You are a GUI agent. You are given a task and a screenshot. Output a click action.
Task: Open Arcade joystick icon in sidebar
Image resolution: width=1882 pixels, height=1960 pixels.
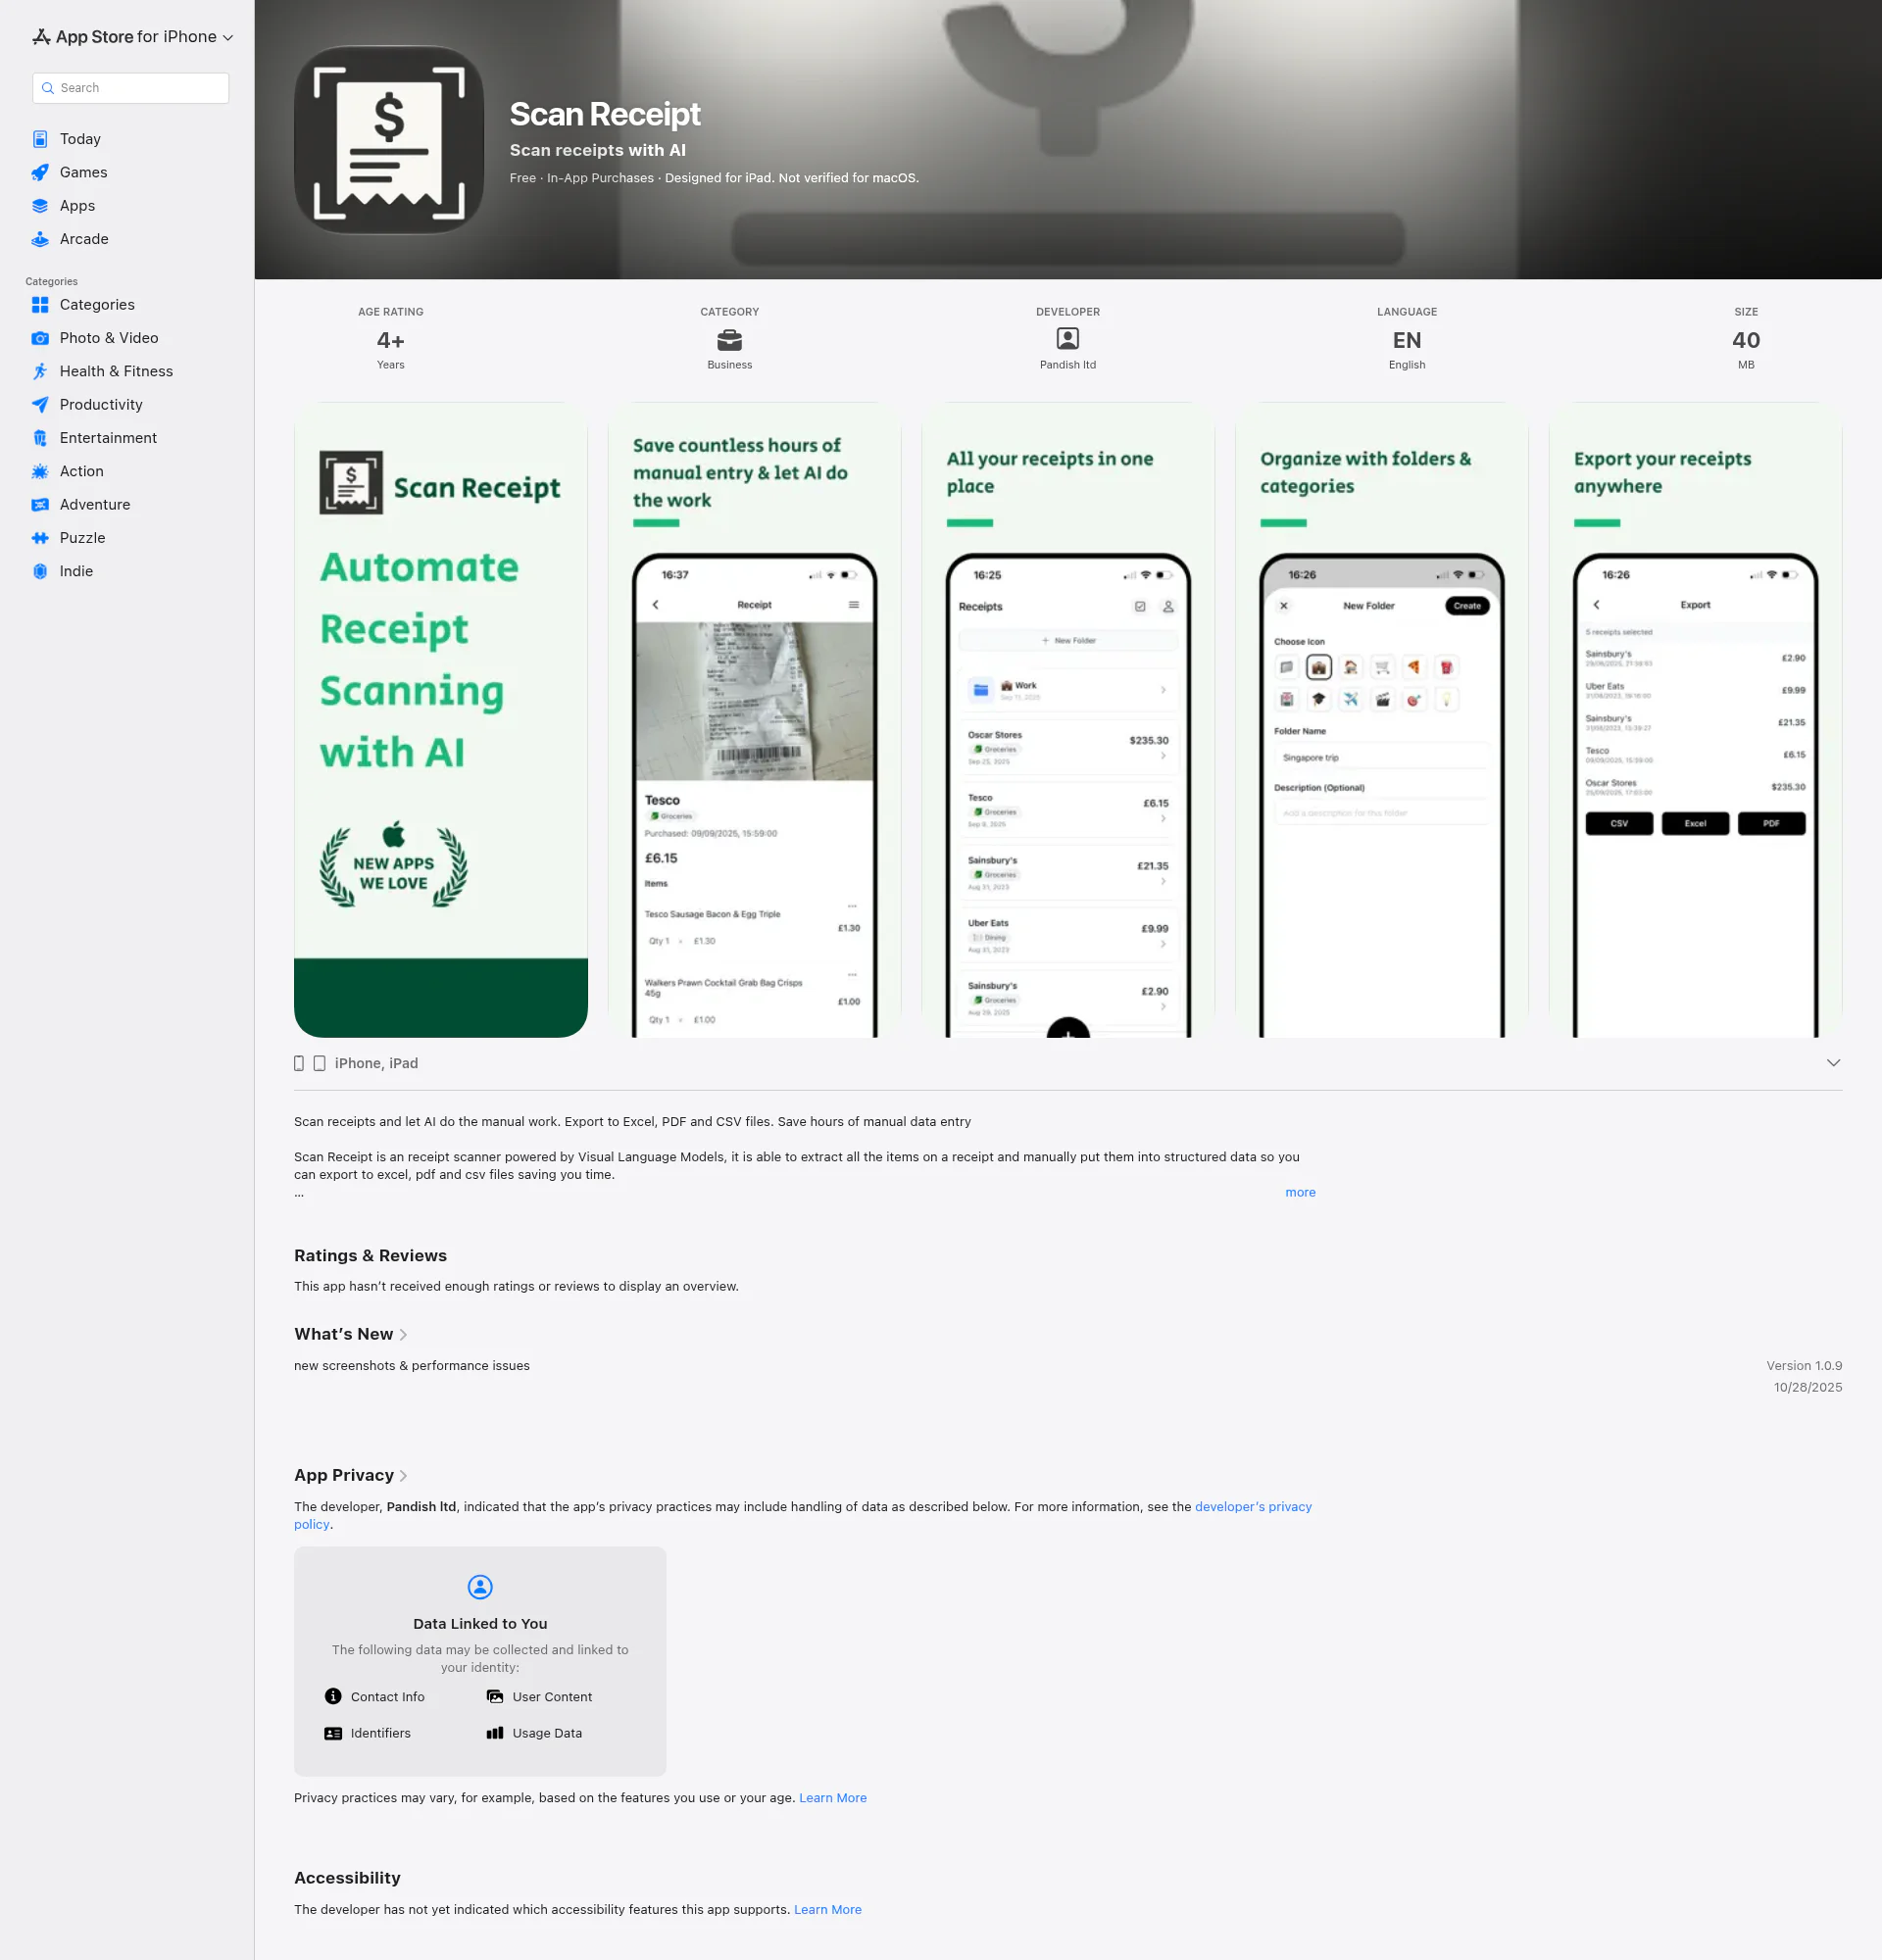40,239
